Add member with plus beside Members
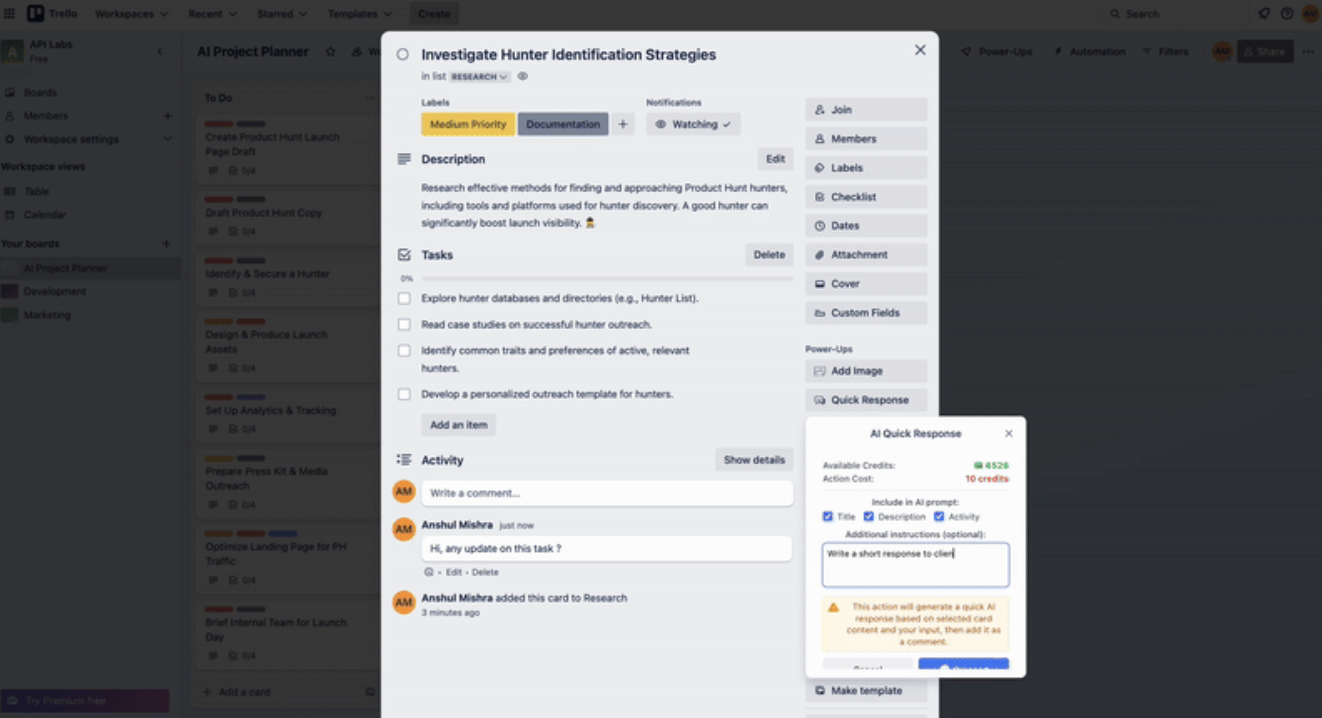This screenshot has width=1322, height=718. point(167,116)
